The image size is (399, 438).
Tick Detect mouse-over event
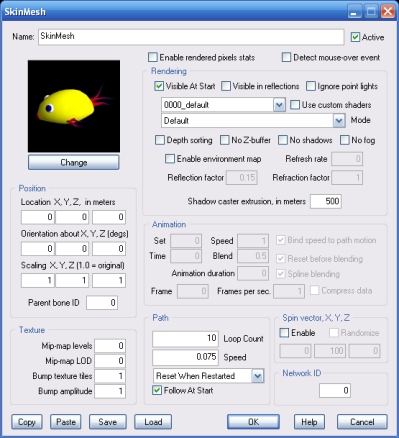pyautogui.click(x=286, y=57)
